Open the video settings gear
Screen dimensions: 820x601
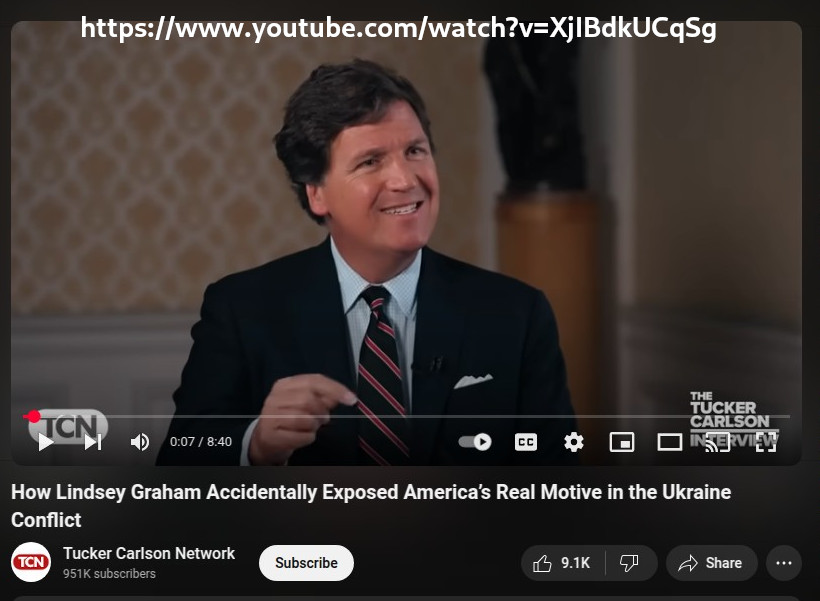pyautogui.click(x=574, y=442)
